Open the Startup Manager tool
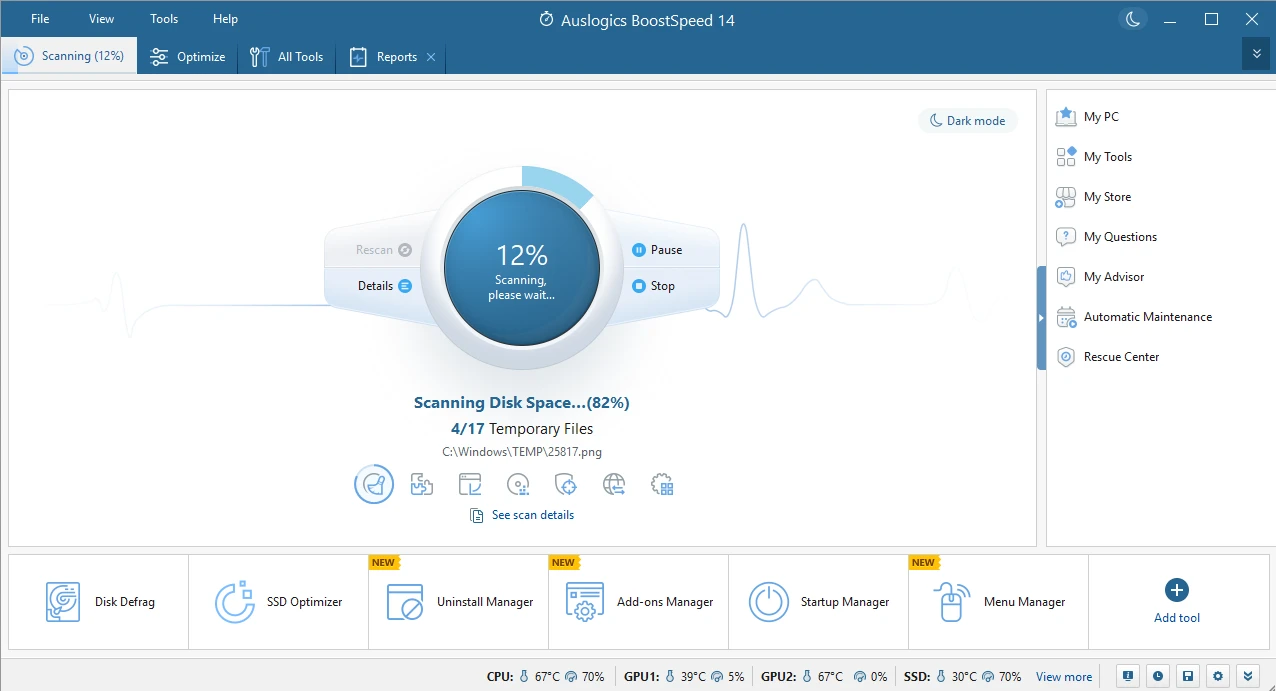The image size is (1276, 691). 817,601
